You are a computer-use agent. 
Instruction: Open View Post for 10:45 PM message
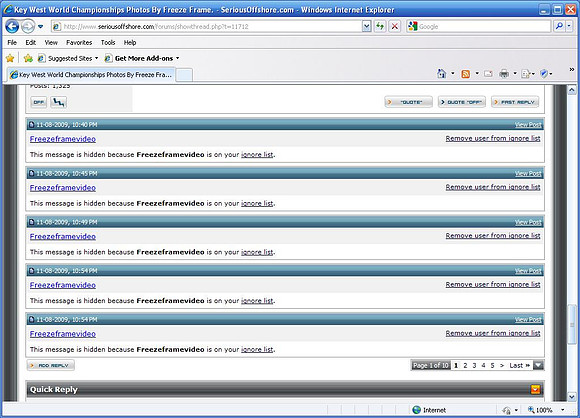pos(528,173)
